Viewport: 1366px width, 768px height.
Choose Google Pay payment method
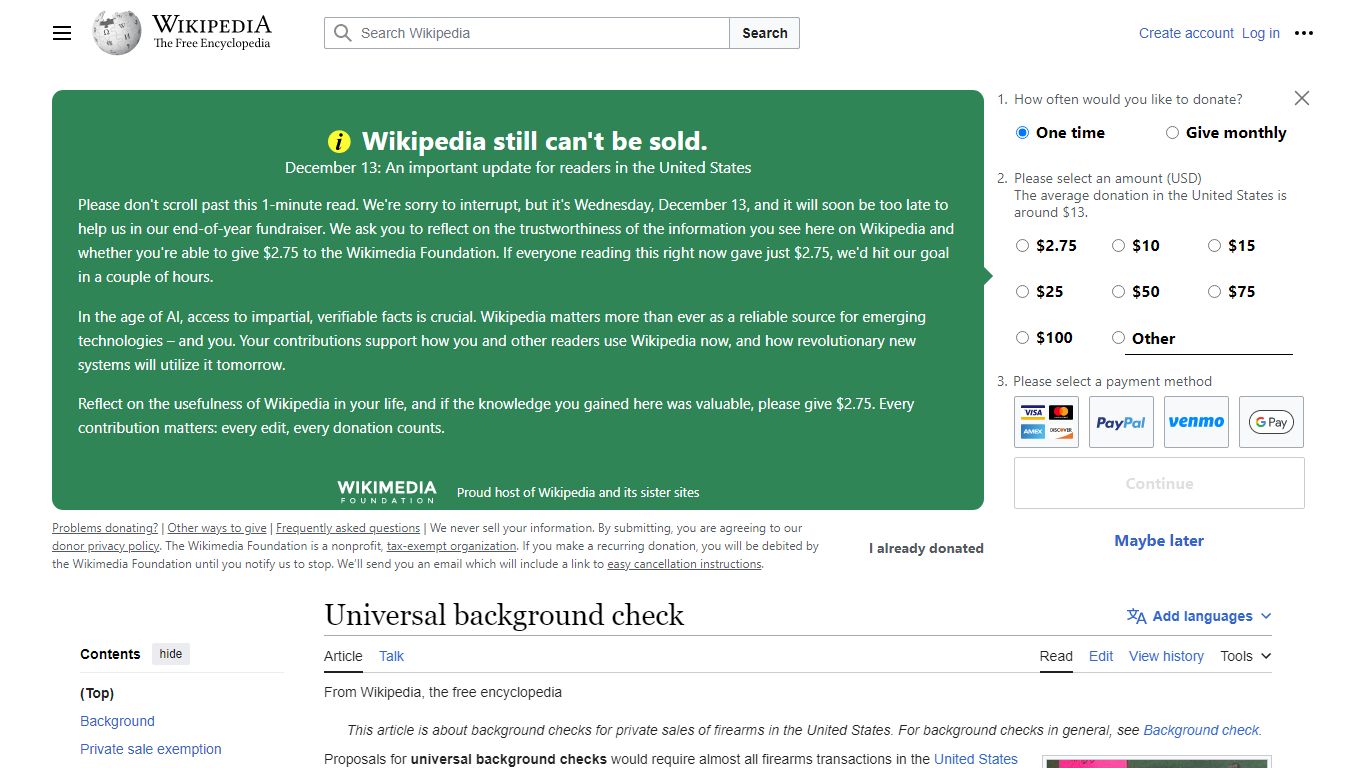click(x=1271, y=422)
